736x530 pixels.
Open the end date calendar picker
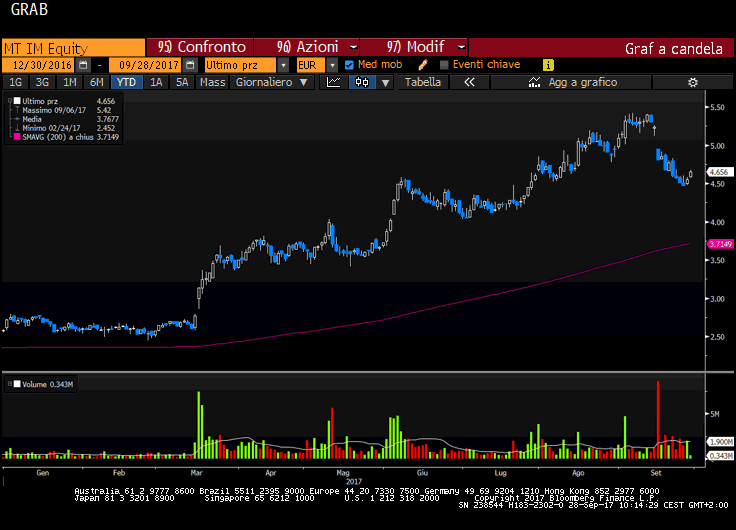[190, 65]
